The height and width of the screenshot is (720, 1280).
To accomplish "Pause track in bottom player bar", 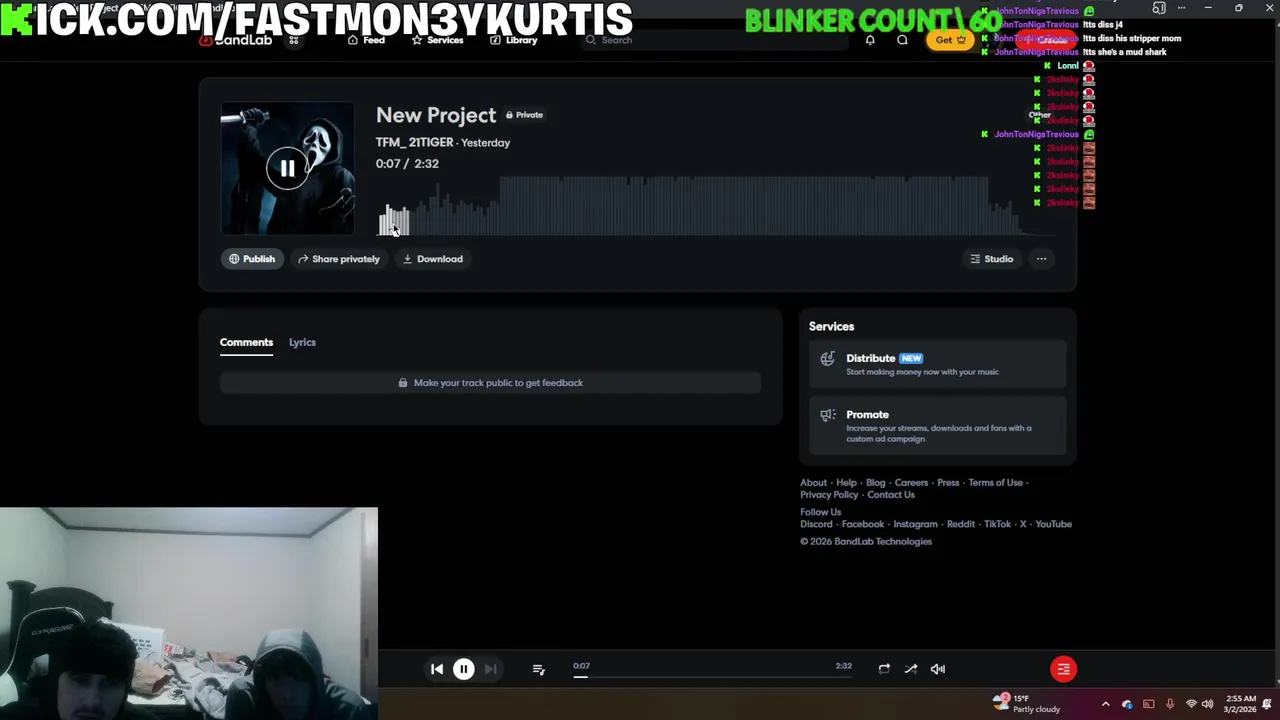I will tap(463, 669).
